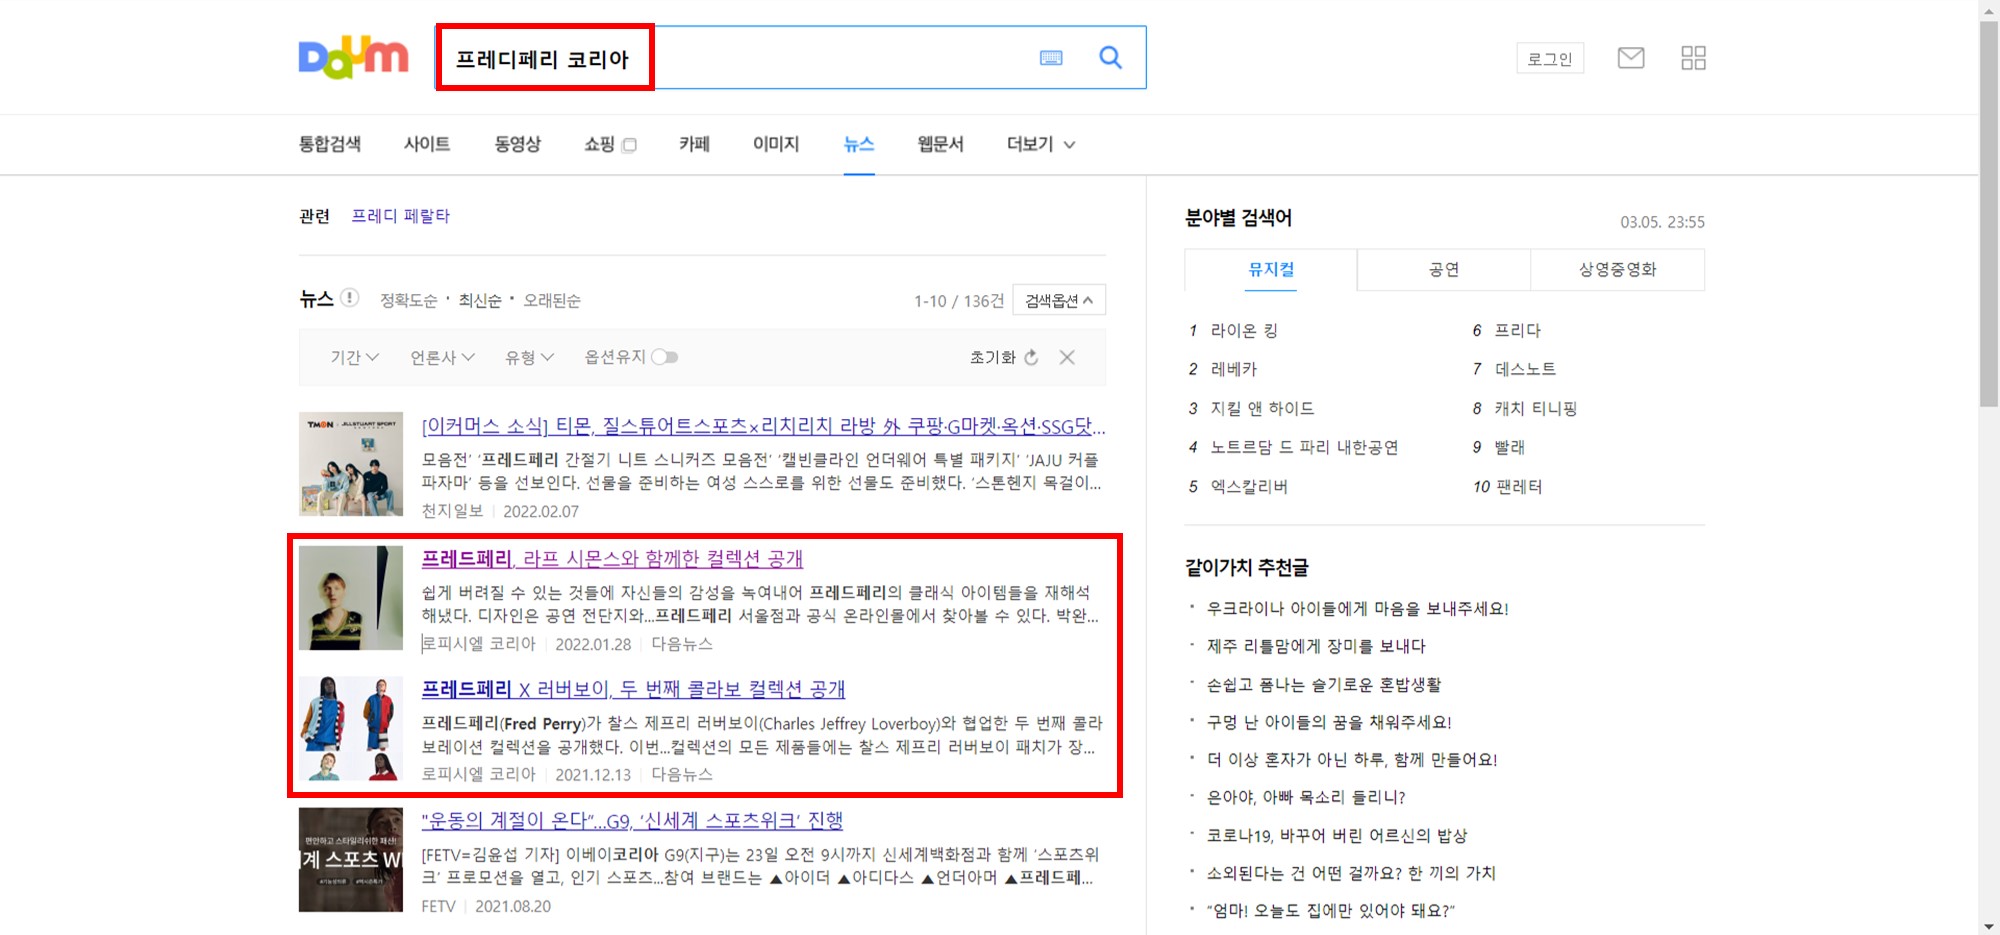
Task: Open the services grid icon
Action: pyautogui.click(x=1693, y=58)
